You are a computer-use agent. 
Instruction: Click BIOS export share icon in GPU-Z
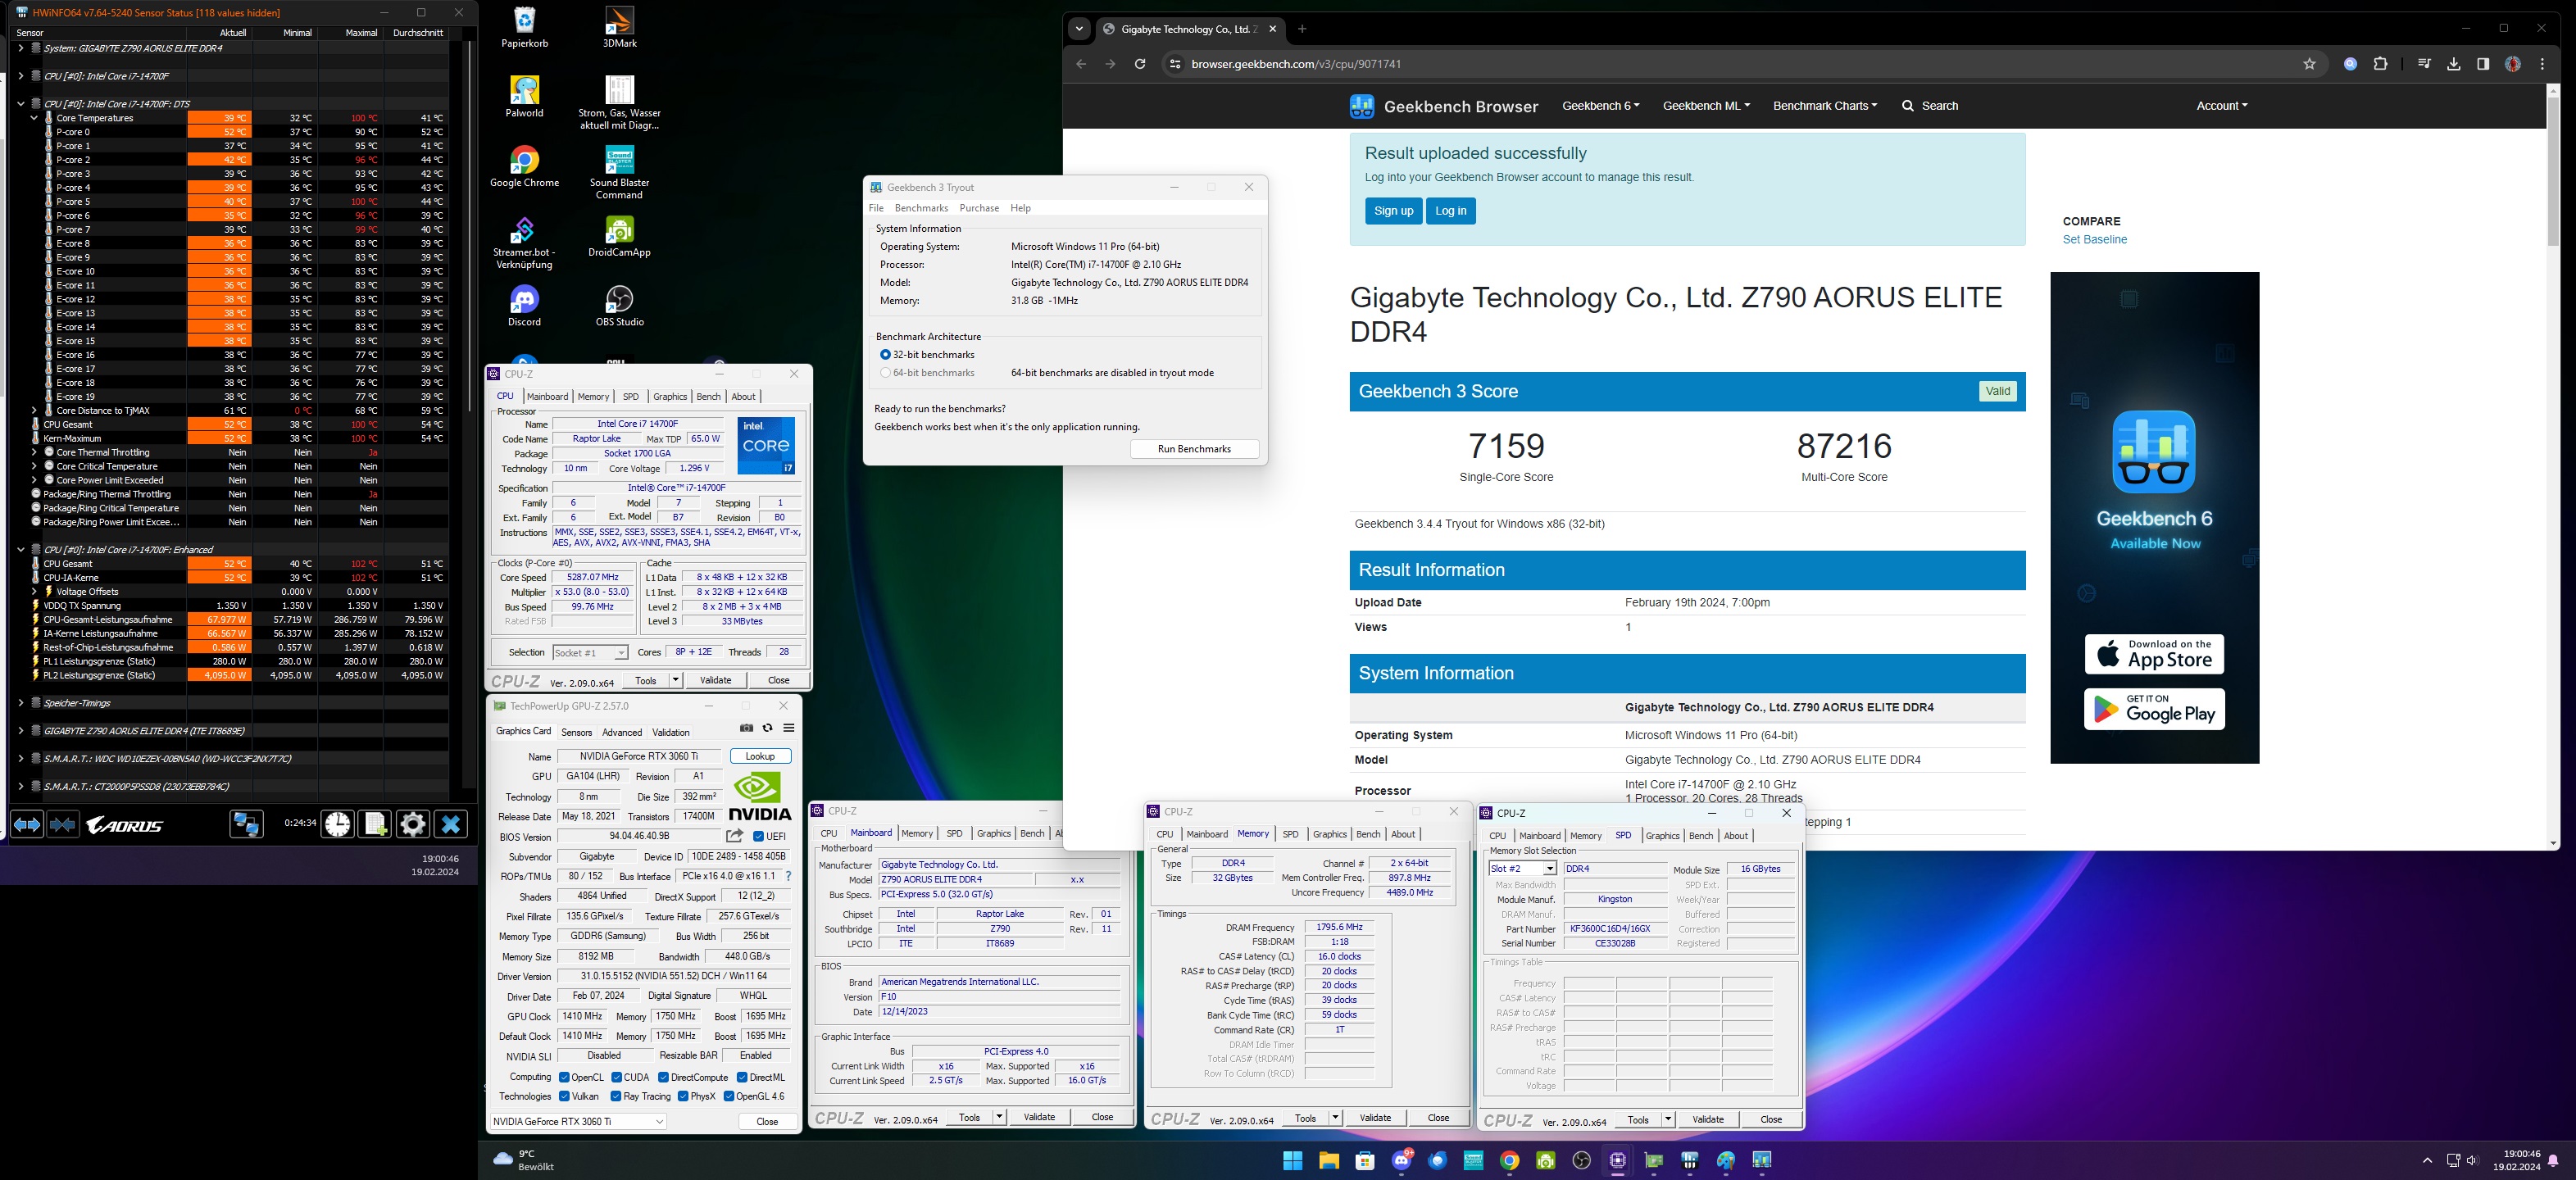735,836
